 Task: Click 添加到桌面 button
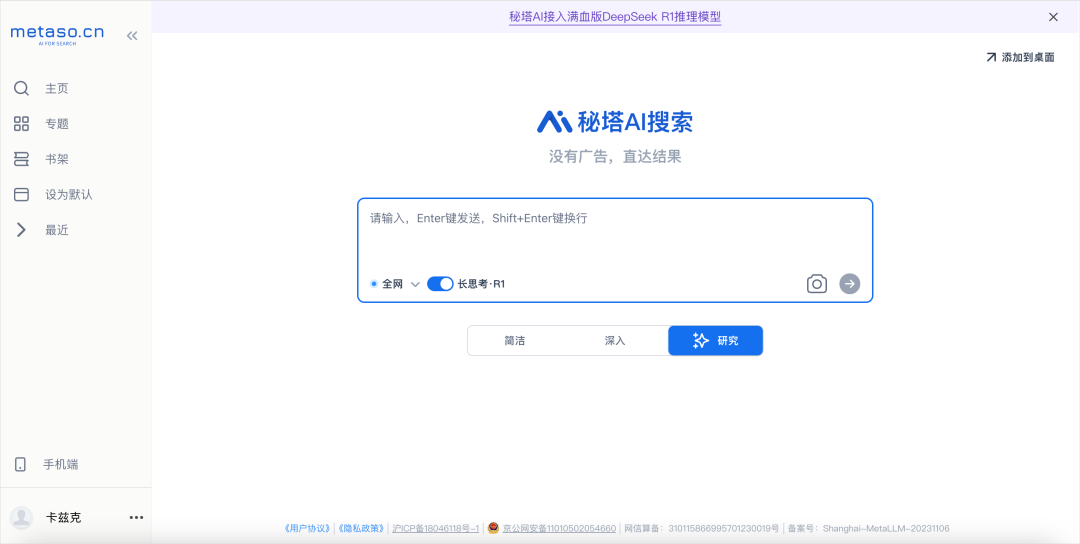click(x=1020, y=58)
